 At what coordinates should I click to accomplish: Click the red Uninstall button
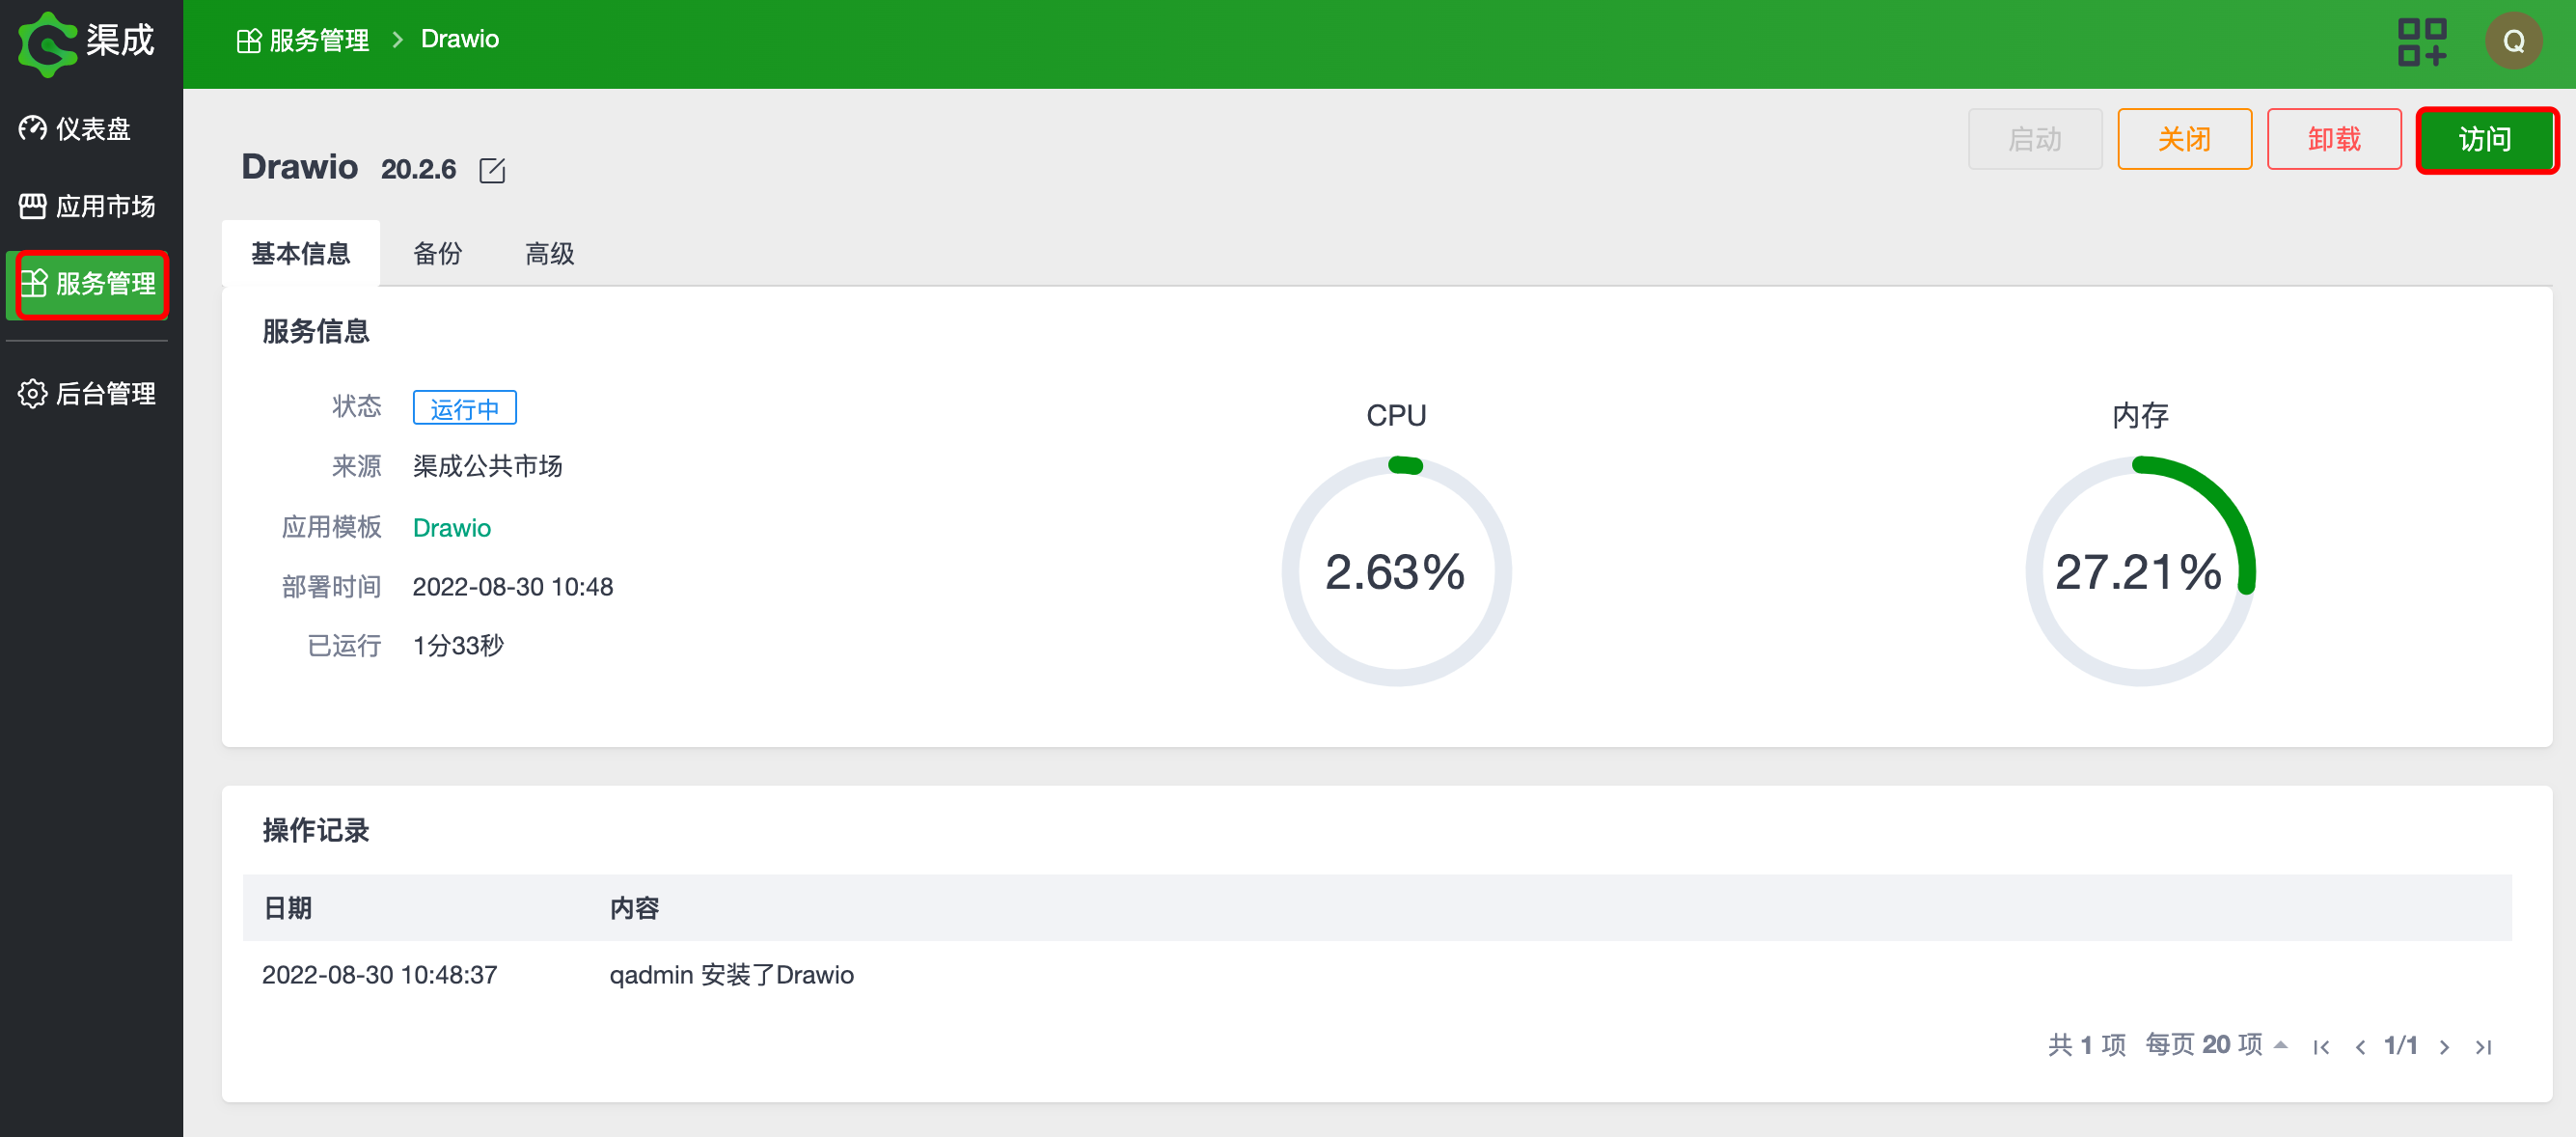click(x=2333, y=139)
